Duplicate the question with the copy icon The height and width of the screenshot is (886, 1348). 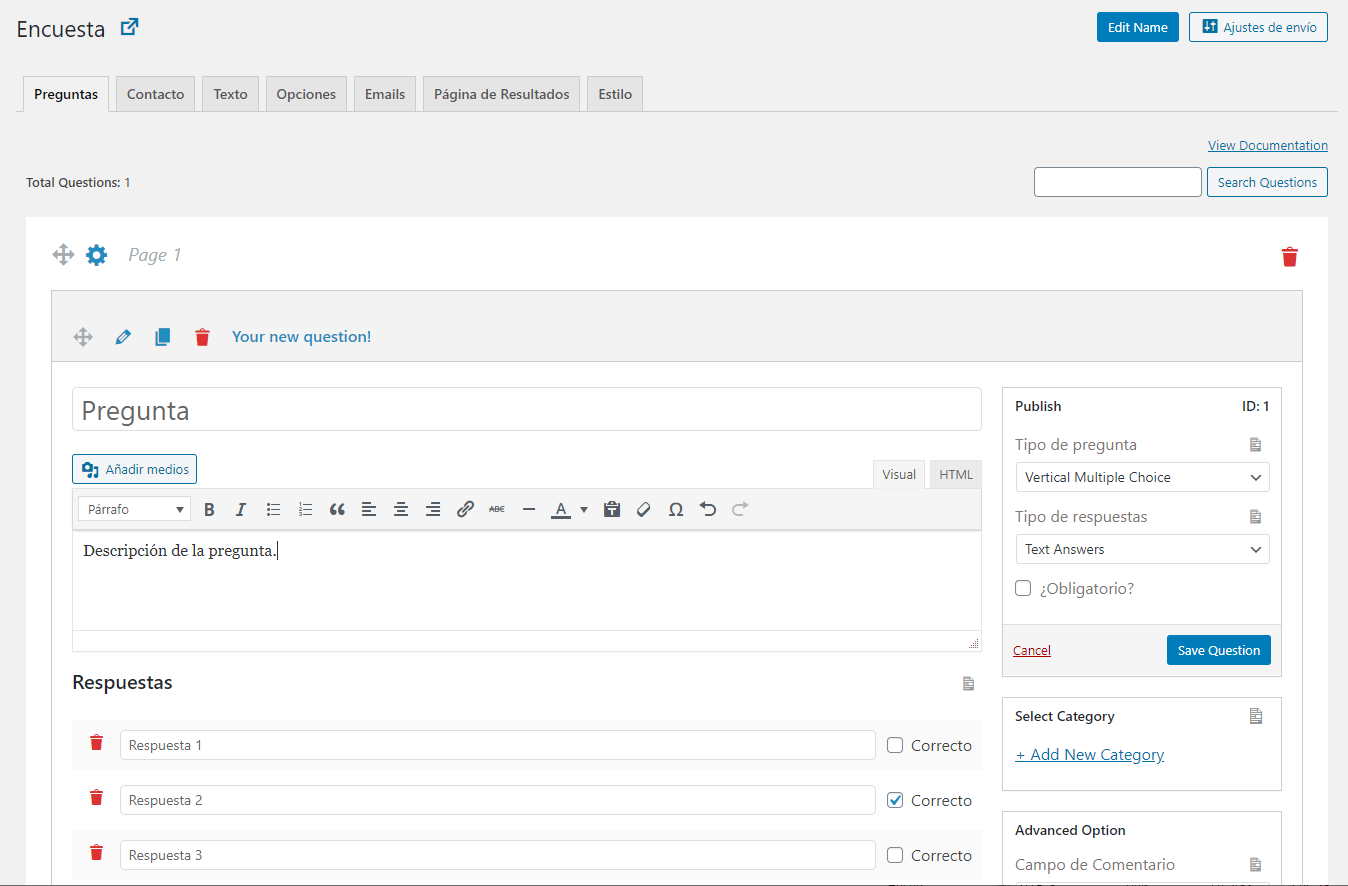point(162,336)
